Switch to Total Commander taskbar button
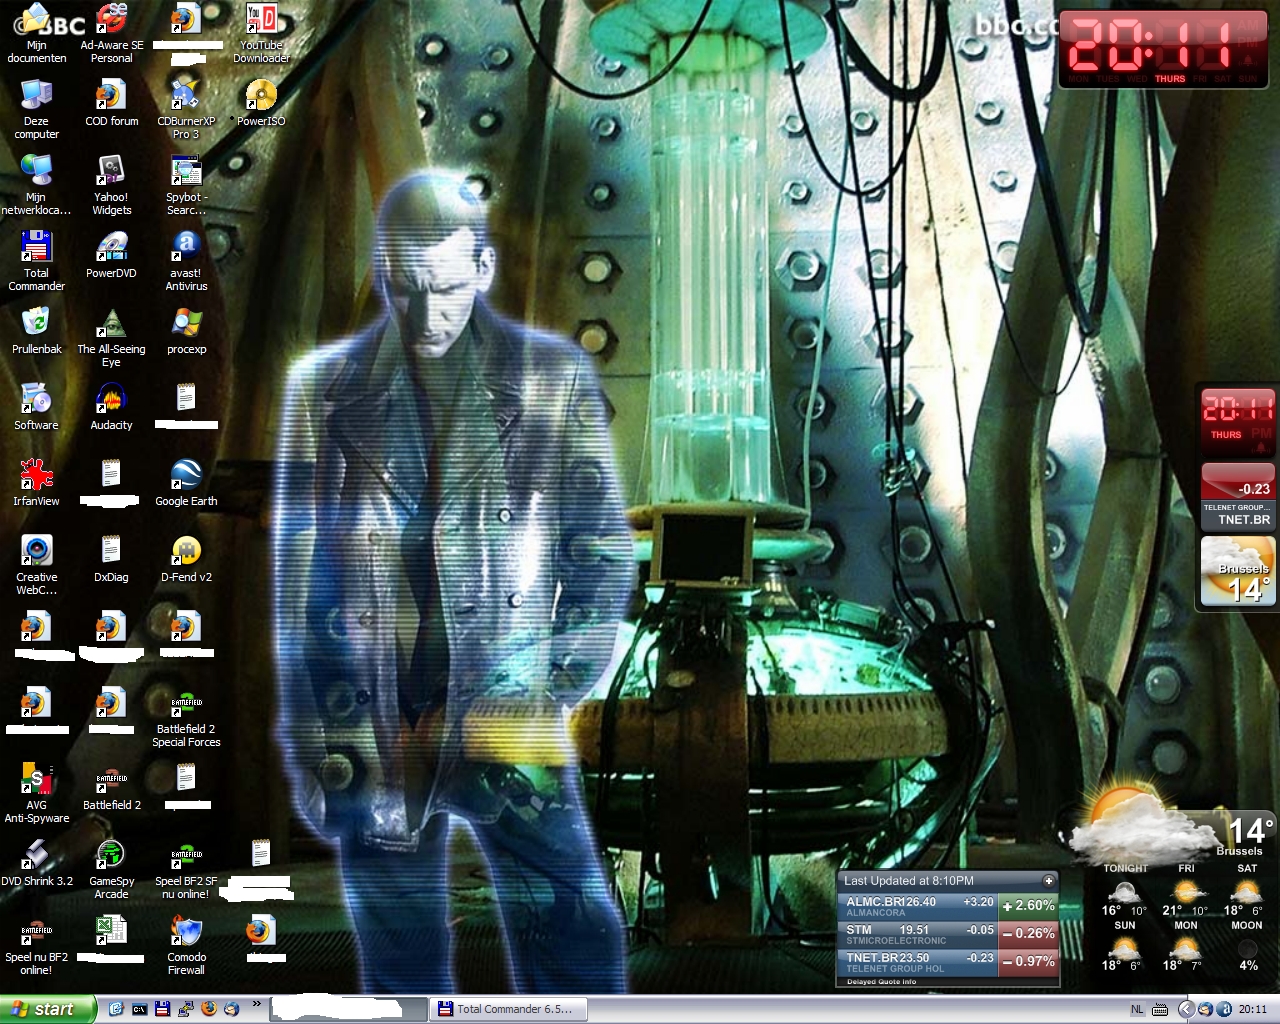The height and width of the screenshot is (1024, 1280). click(508, 1009)
